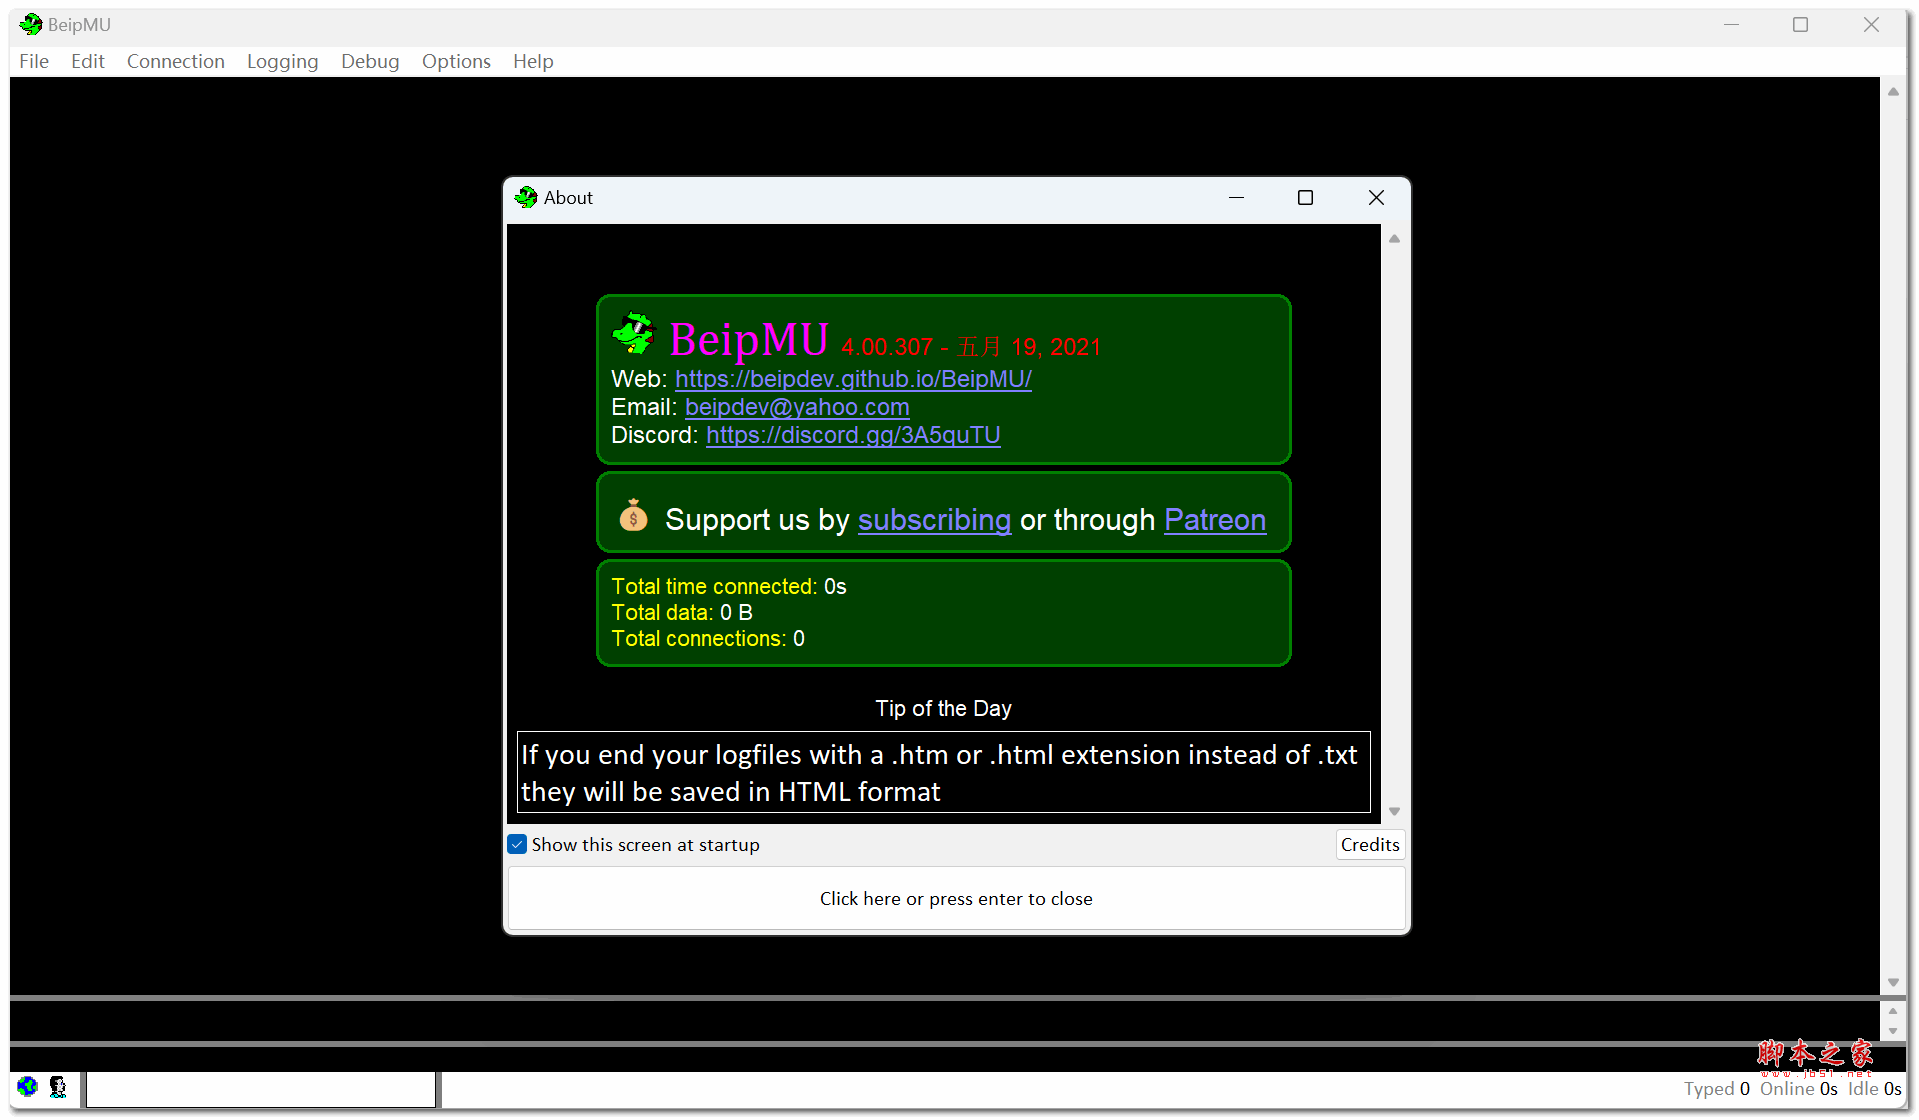Open the Discord invite link
The width and height of the screenshot is (1919, 1120).
(x=853, y=435)
